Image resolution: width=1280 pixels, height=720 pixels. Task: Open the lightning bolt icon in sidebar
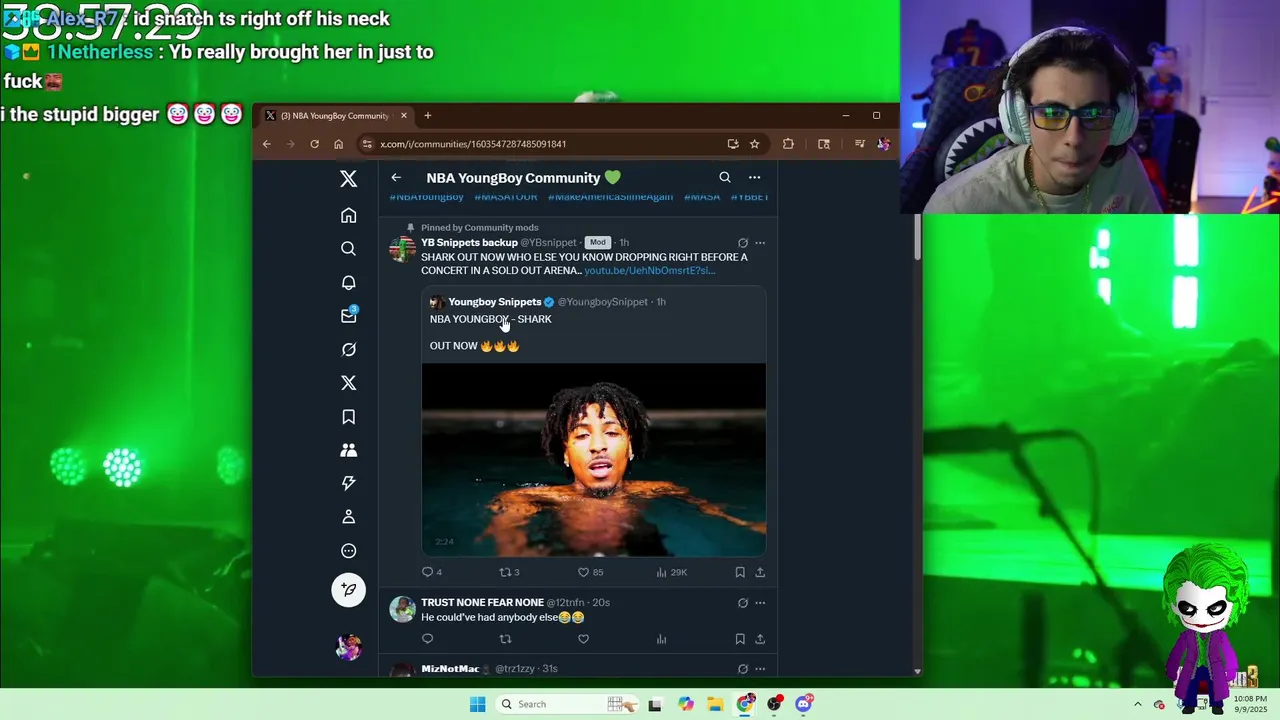[348, 483]
